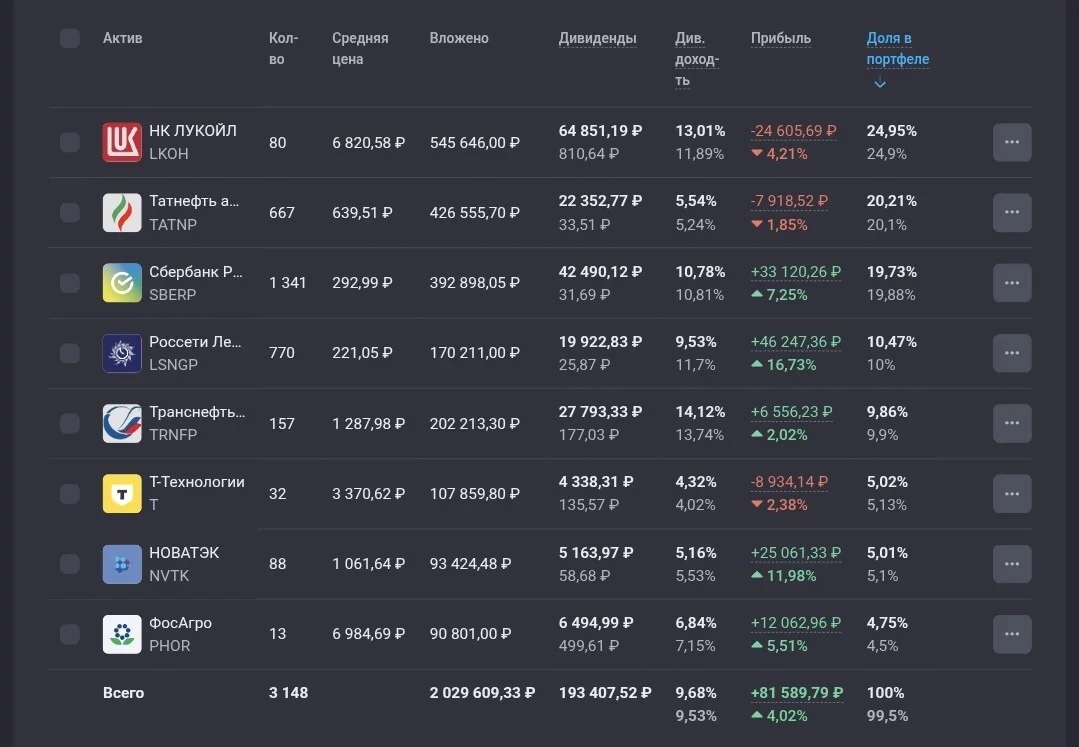Open the НК ЛУКОЙЛ asset name
This screenshot has height=747, width=1079.
193,131
